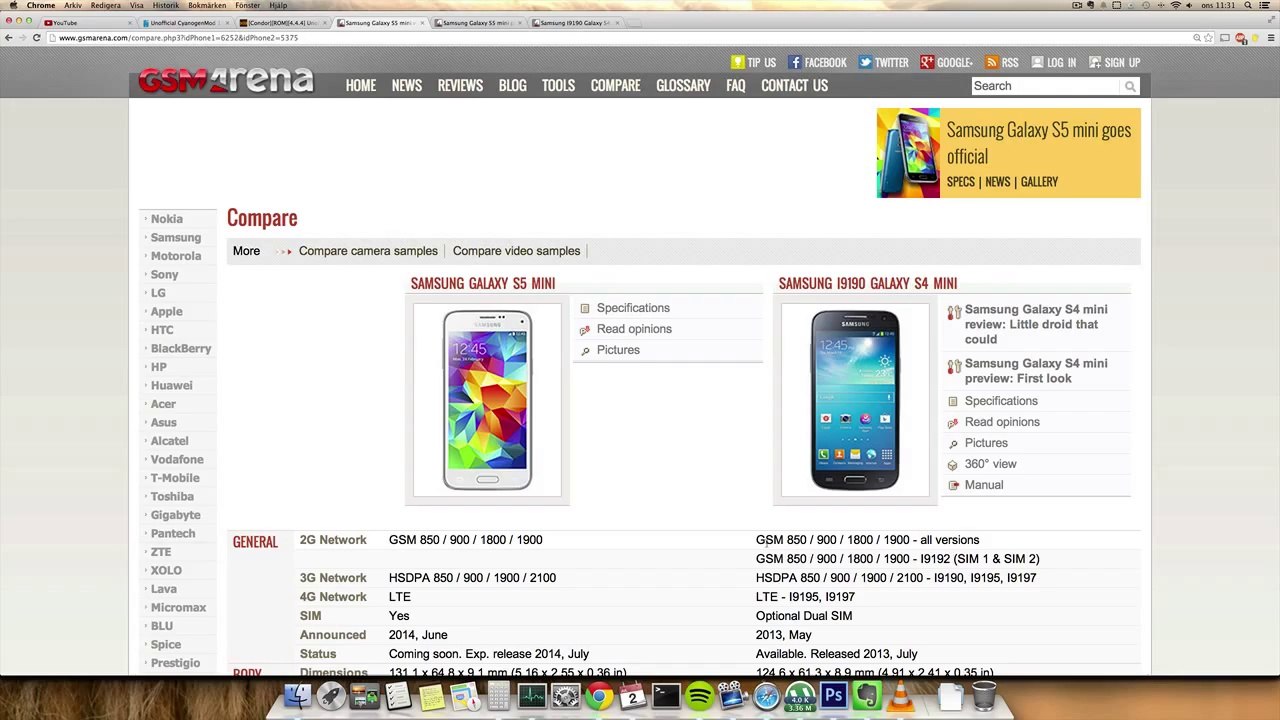
Task: Open Galaxy S5 mini Specifications link
Action: tap(633, 308)
